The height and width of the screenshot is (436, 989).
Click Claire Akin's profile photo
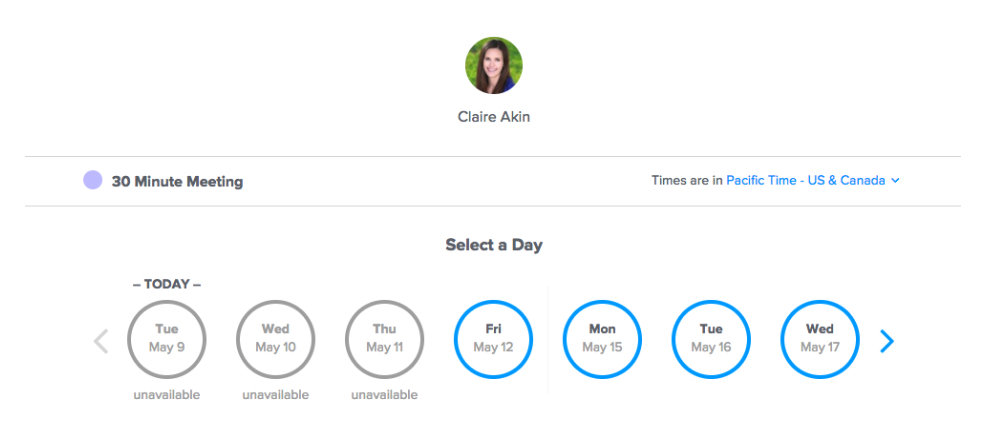[494, 66]
